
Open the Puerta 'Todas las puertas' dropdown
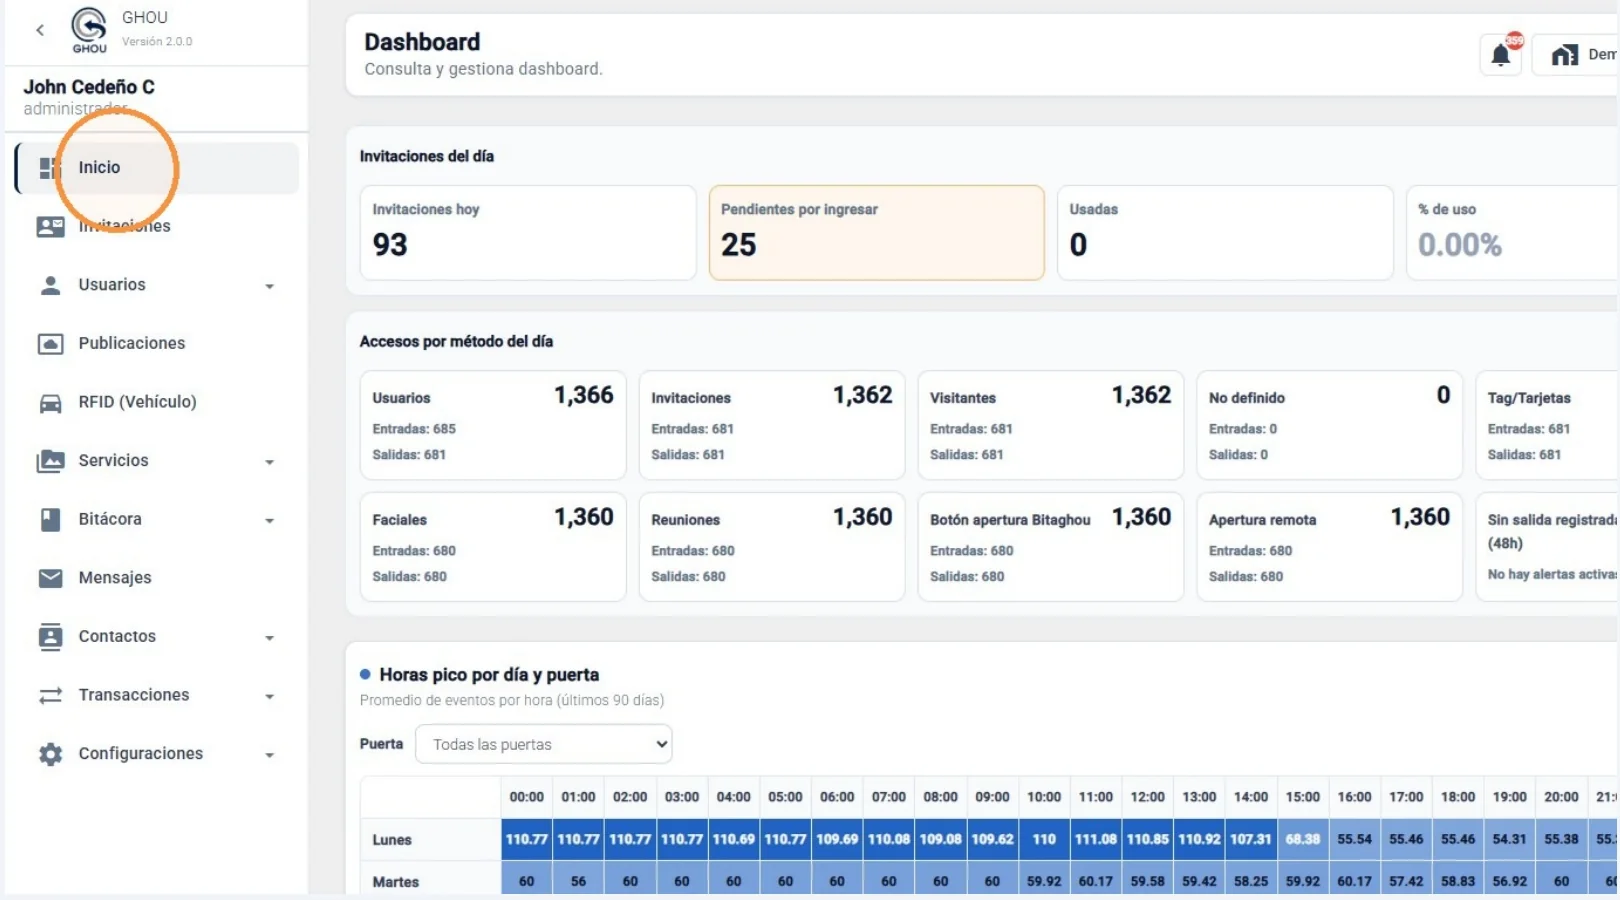pyautogui.click(x=543, y=744)
